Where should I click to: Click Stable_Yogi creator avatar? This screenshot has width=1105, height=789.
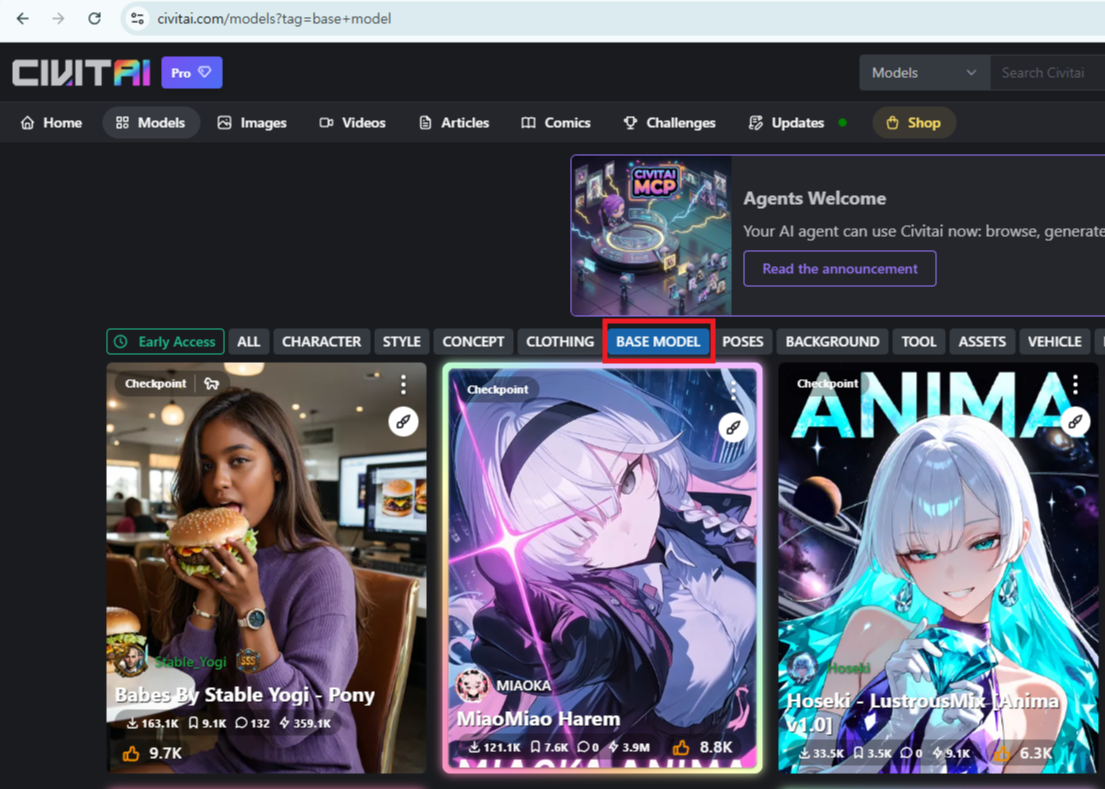(x=129, y=661)
